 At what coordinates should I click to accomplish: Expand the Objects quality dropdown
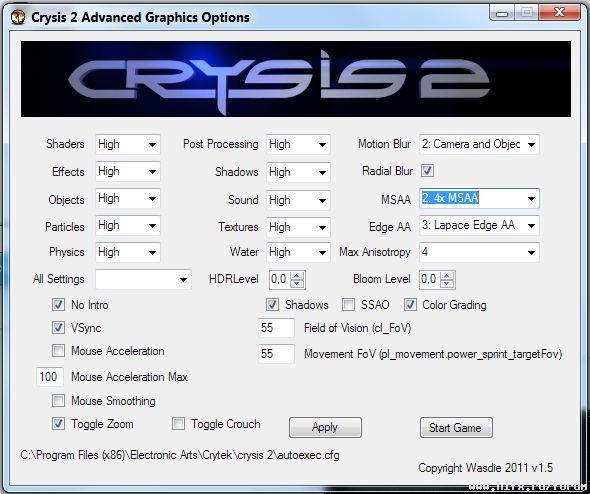point(128,199)
